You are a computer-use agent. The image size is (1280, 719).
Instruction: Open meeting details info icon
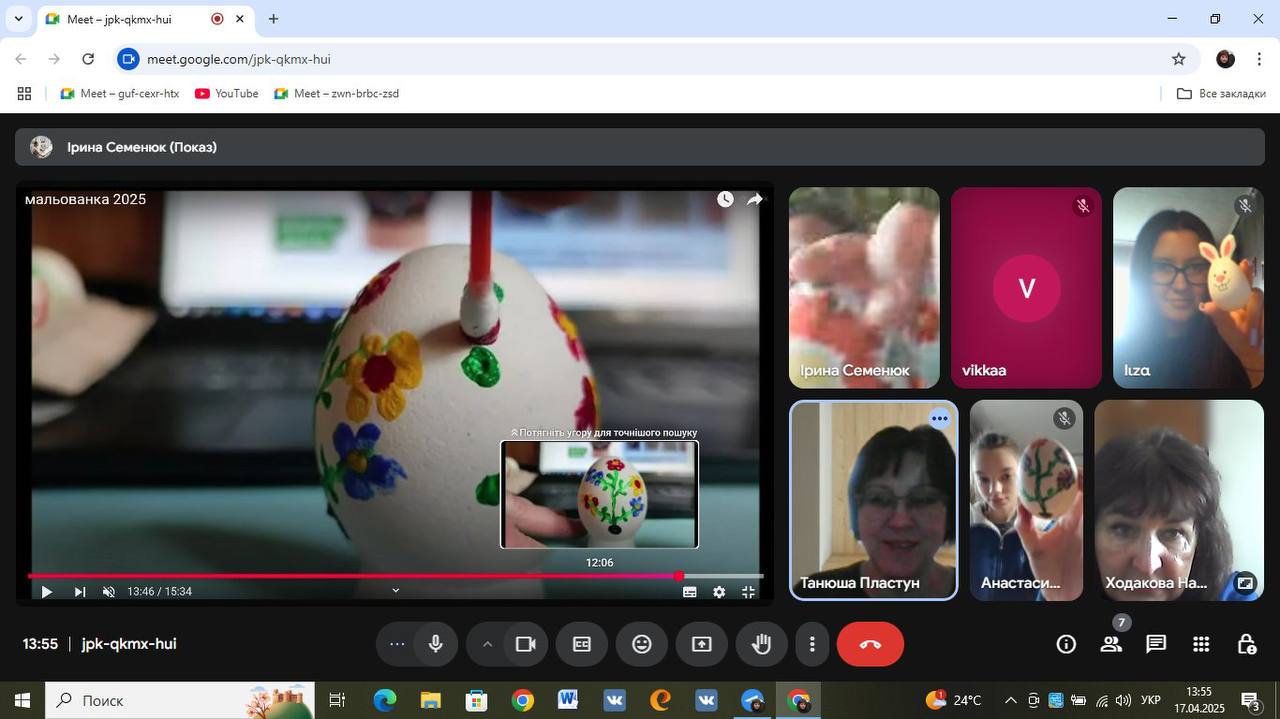click(x=1066, y=644)
